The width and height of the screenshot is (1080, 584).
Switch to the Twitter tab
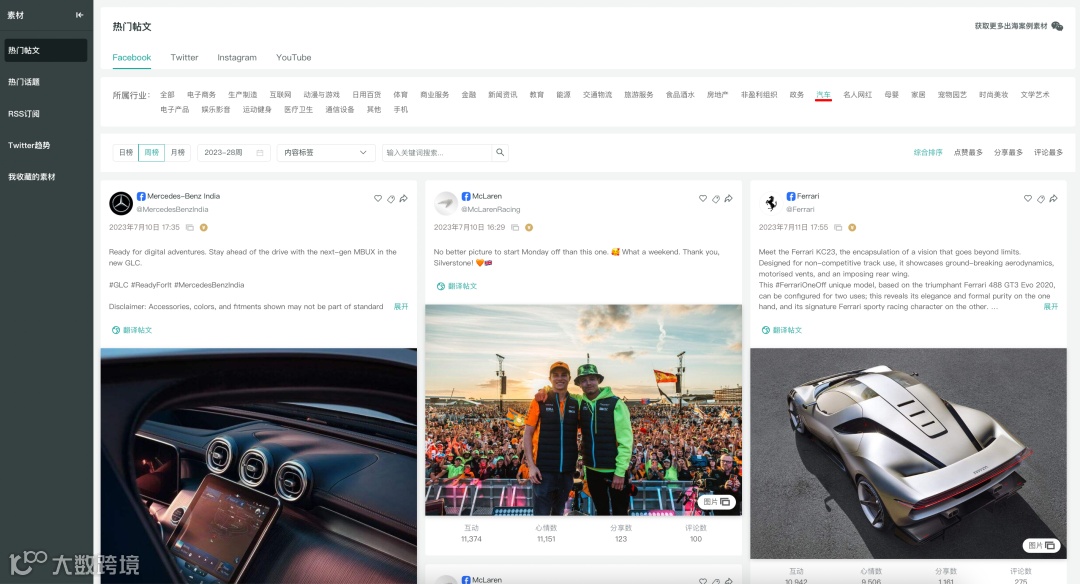pyautogui.click(x=184, y=57)
